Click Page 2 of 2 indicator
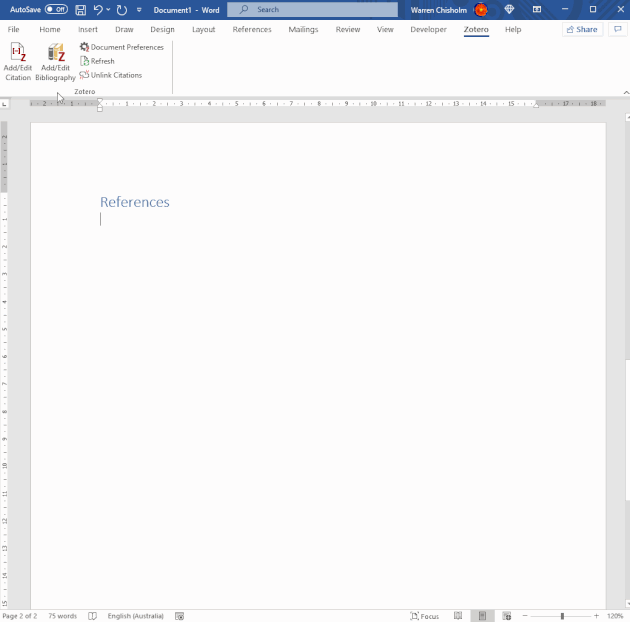This screenshot has width=630, height=622. [x=20, y=616]
